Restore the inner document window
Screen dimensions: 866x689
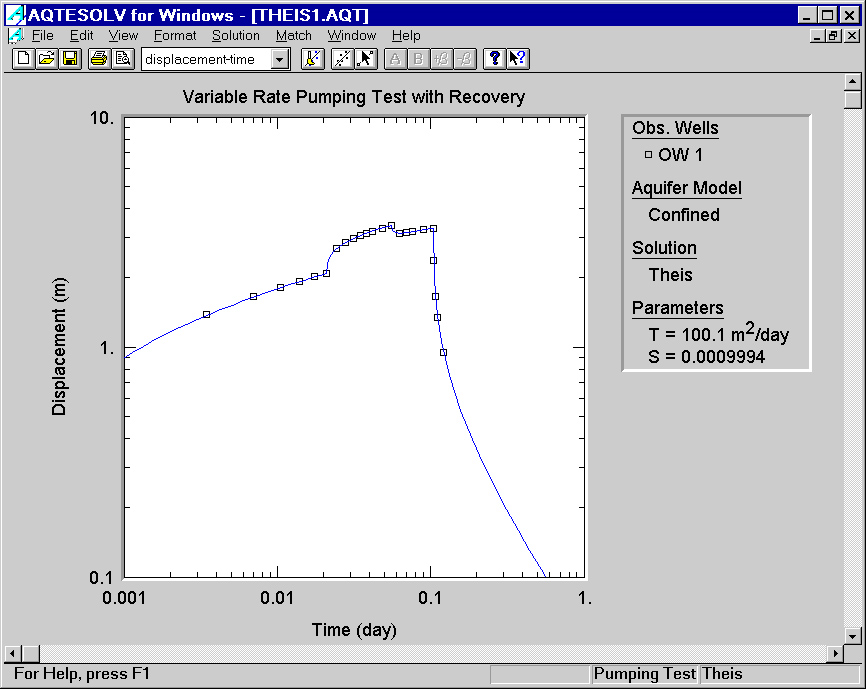[833, 36]
